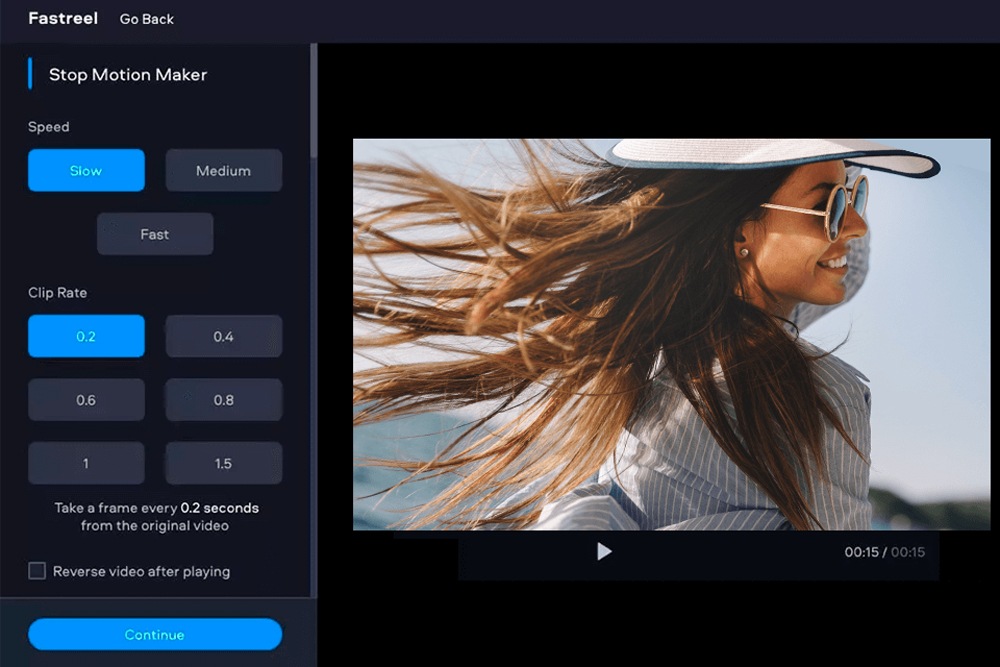1000x667 pixels.
Task: Click the Fastreel logo
Action: coord(62,18)
